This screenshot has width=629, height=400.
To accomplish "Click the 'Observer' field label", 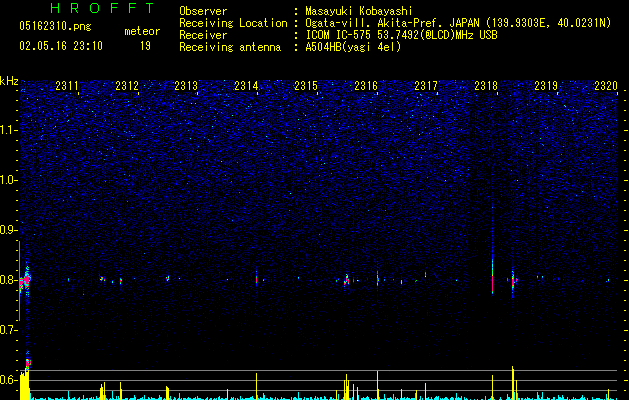I will pyautogui.click(x=203, y=11).
